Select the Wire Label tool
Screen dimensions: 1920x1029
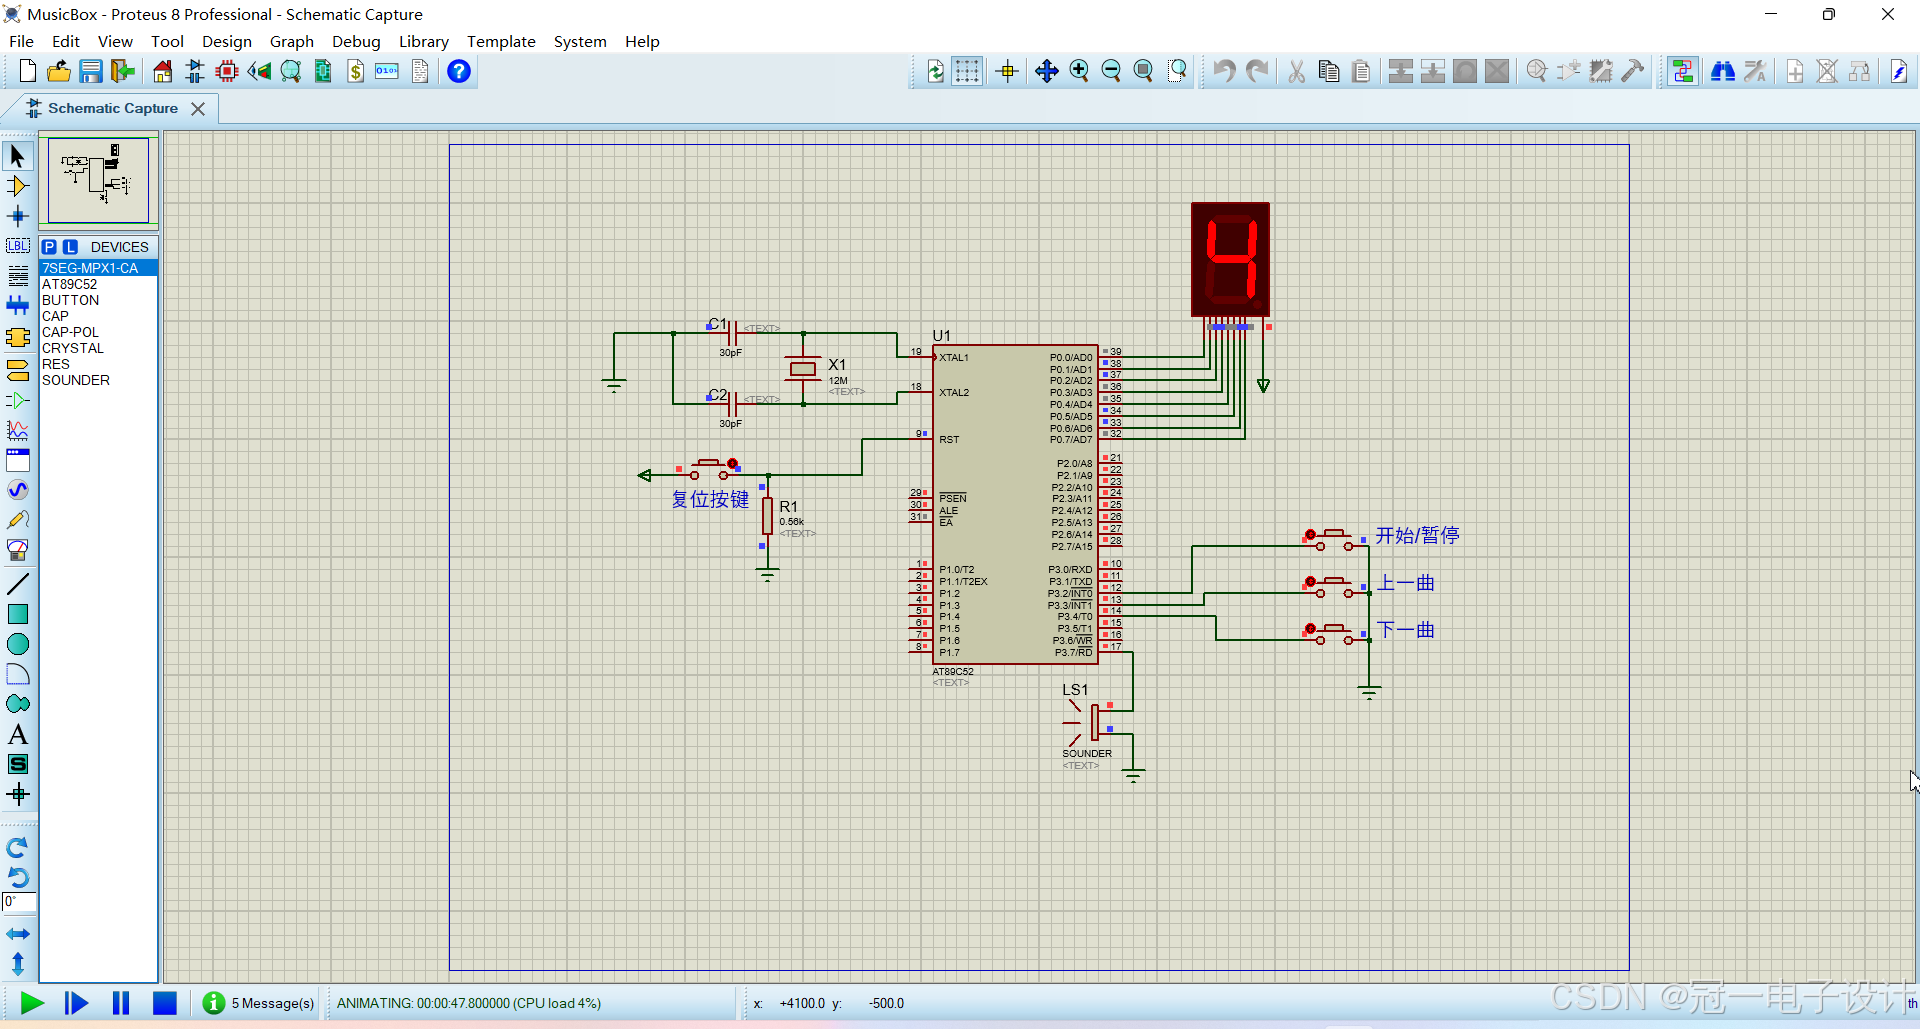18,246
